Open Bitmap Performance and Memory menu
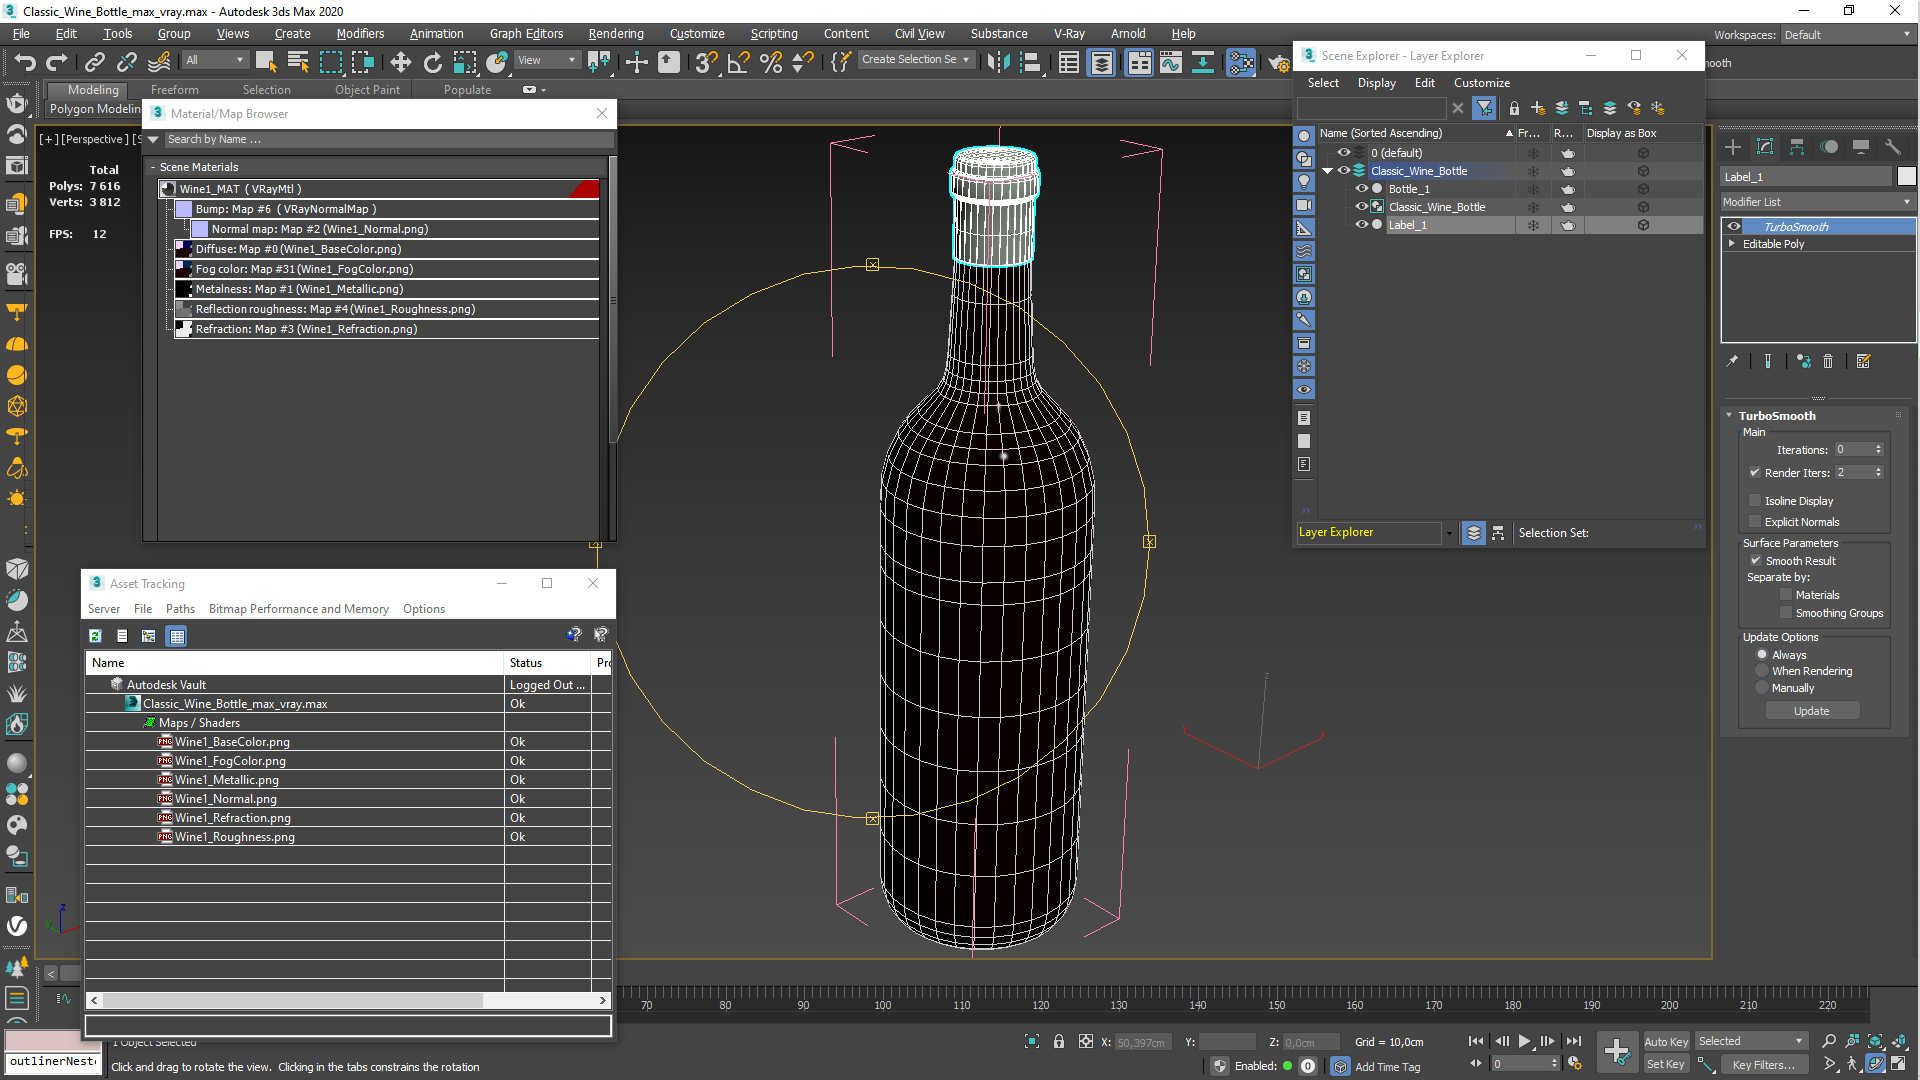 click(x=299, y=609)
